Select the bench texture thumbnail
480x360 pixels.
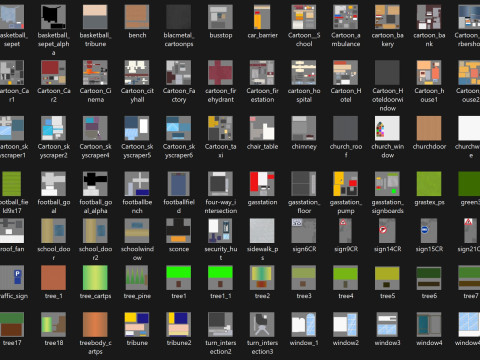pyautogui.click(x=137, y=17)
